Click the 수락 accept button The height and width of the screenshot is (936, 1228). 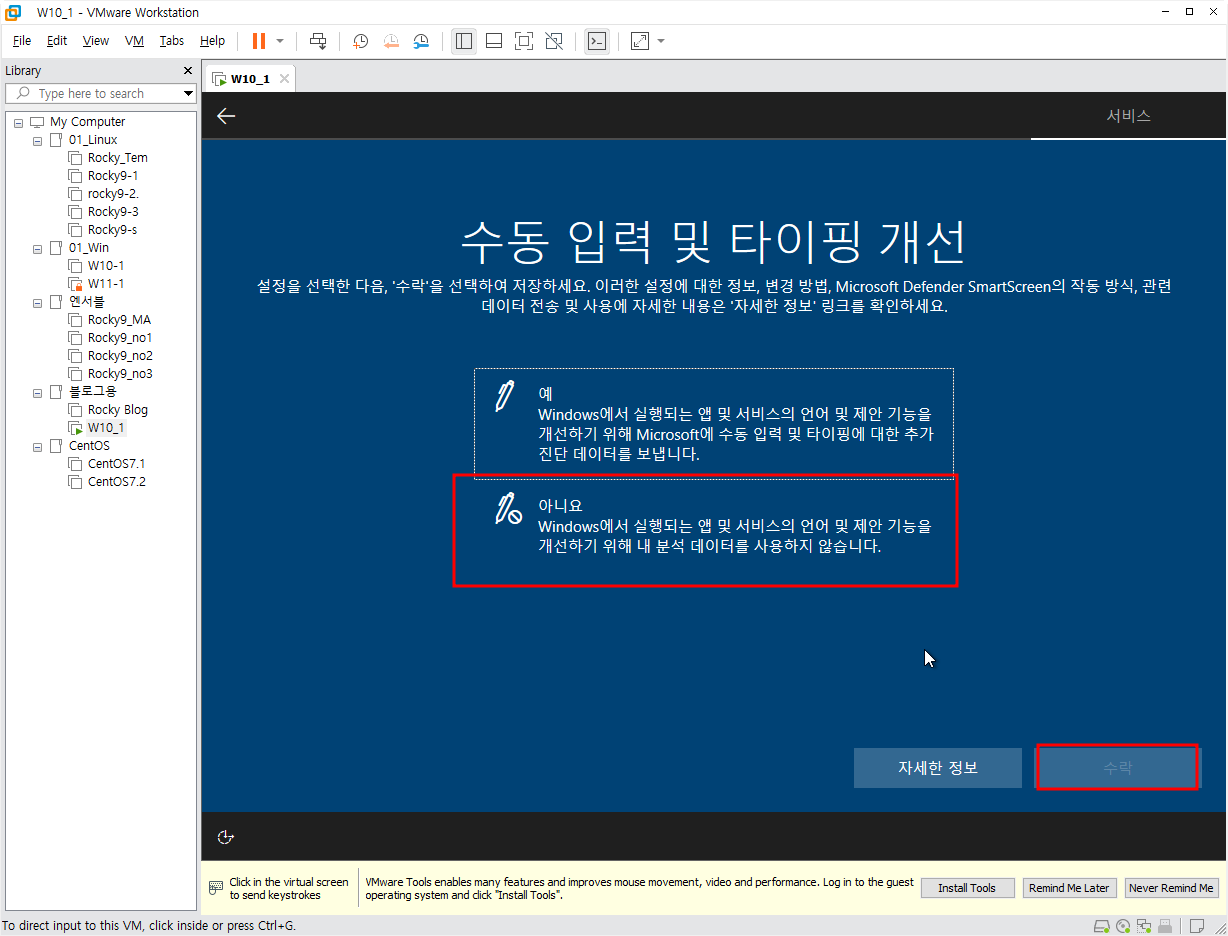click(x=1117, y=768)
